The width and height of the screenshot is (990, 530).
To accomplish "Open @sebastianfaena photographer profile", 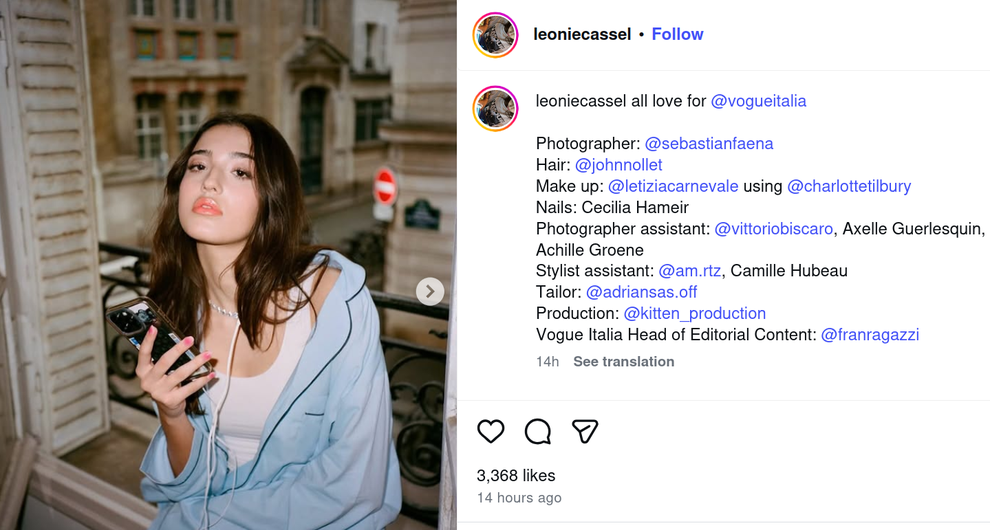I will pyautogui.click(x=708, y=144).
